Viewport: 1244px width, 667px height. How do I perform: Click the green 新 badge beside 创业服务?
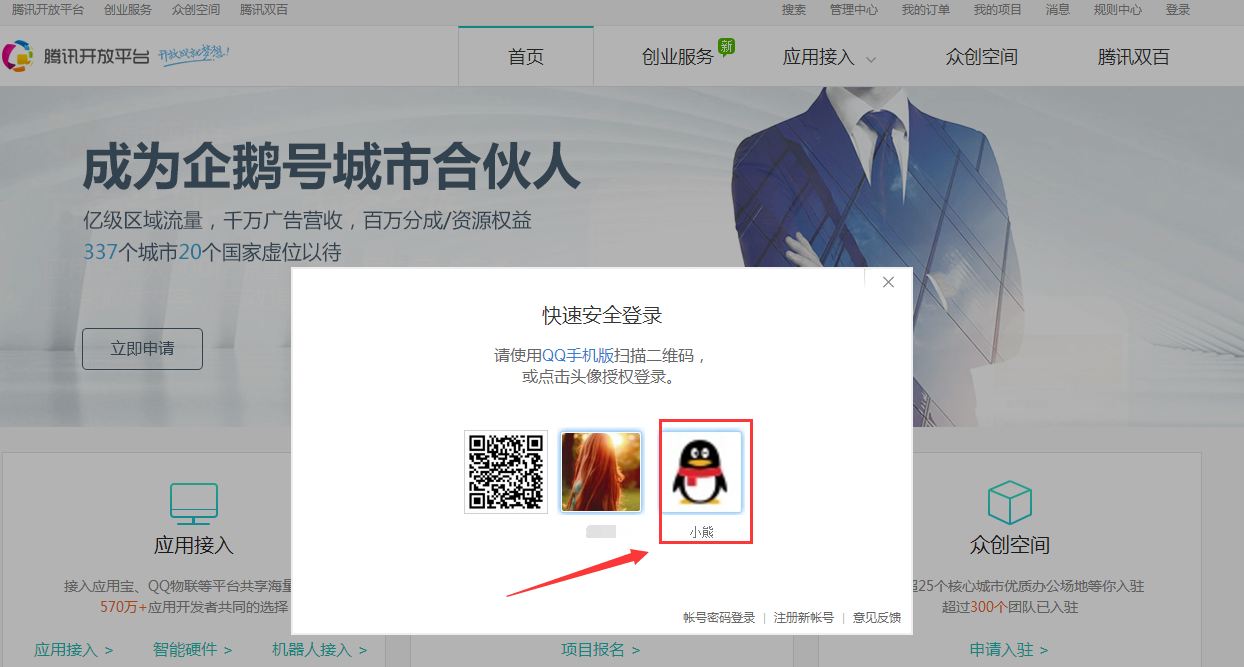click(x=726, y=46)
